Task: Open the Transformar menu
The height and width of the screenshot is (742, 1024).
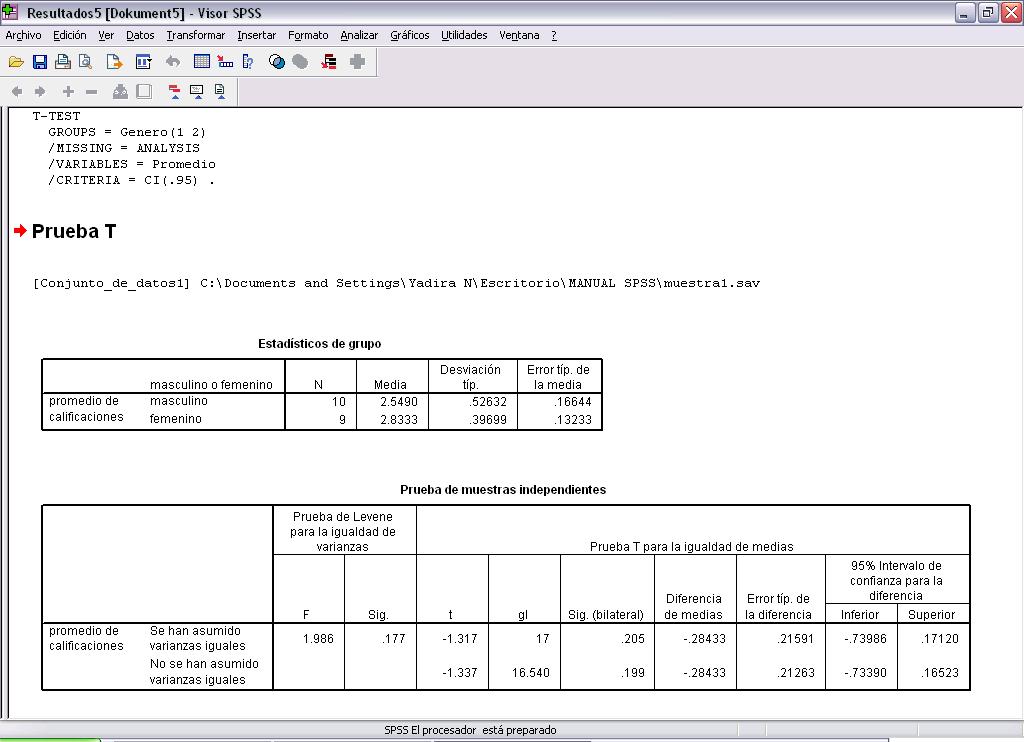Action: (196, 35)
